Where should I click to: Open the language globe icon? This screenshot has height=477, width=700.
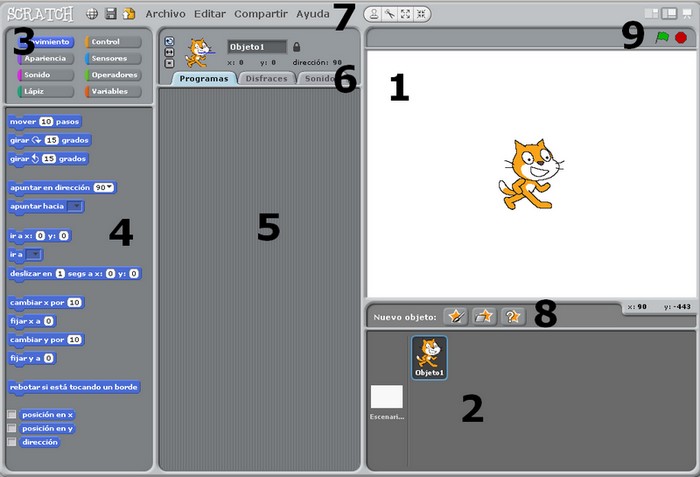(x=92, y=14)
